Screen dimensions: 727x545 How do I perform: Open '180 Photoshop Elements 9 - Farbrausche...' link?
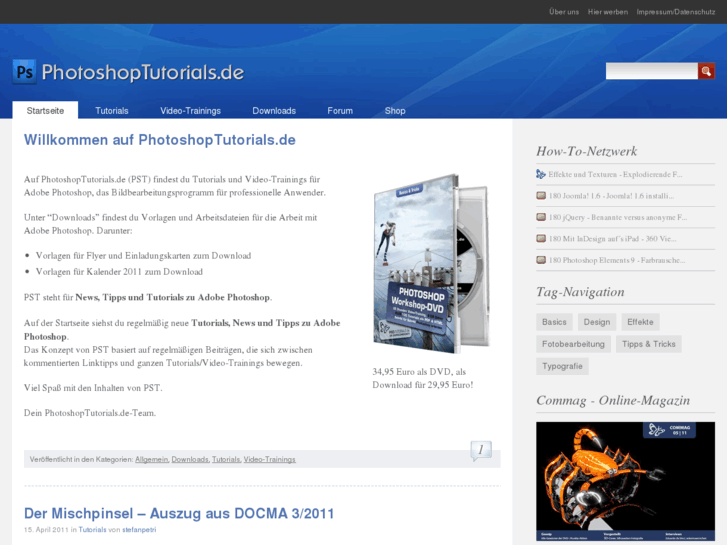click(x=617, y=260)
